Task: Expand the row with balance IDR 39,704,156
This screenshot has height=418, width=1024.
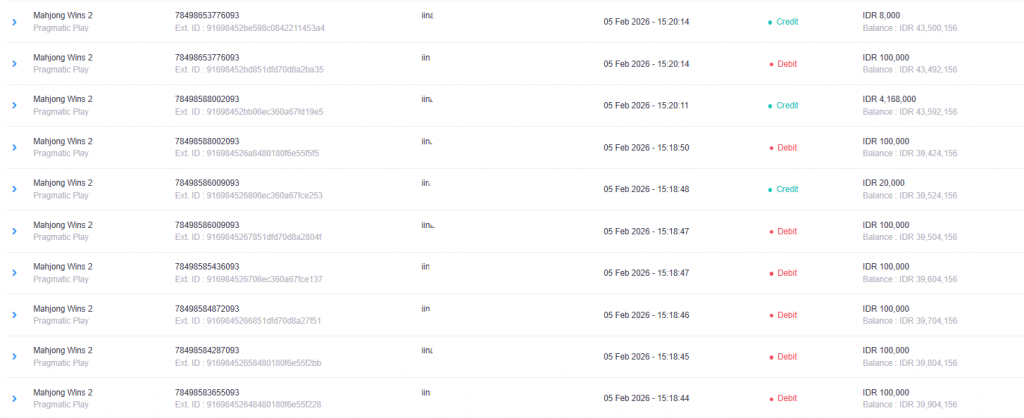Action: [x=14, y=315]
